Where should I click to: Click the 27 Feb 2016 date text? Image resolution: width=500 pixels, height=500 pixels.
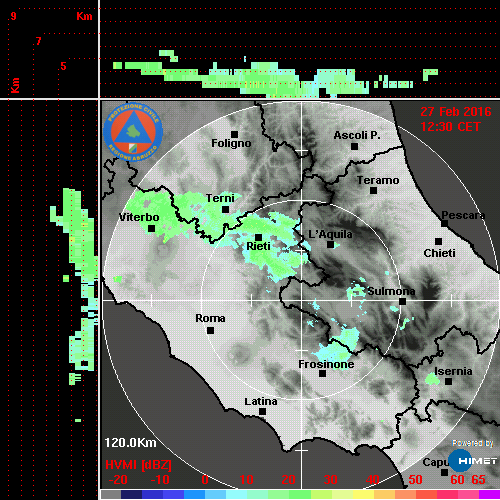coord(456,111)
